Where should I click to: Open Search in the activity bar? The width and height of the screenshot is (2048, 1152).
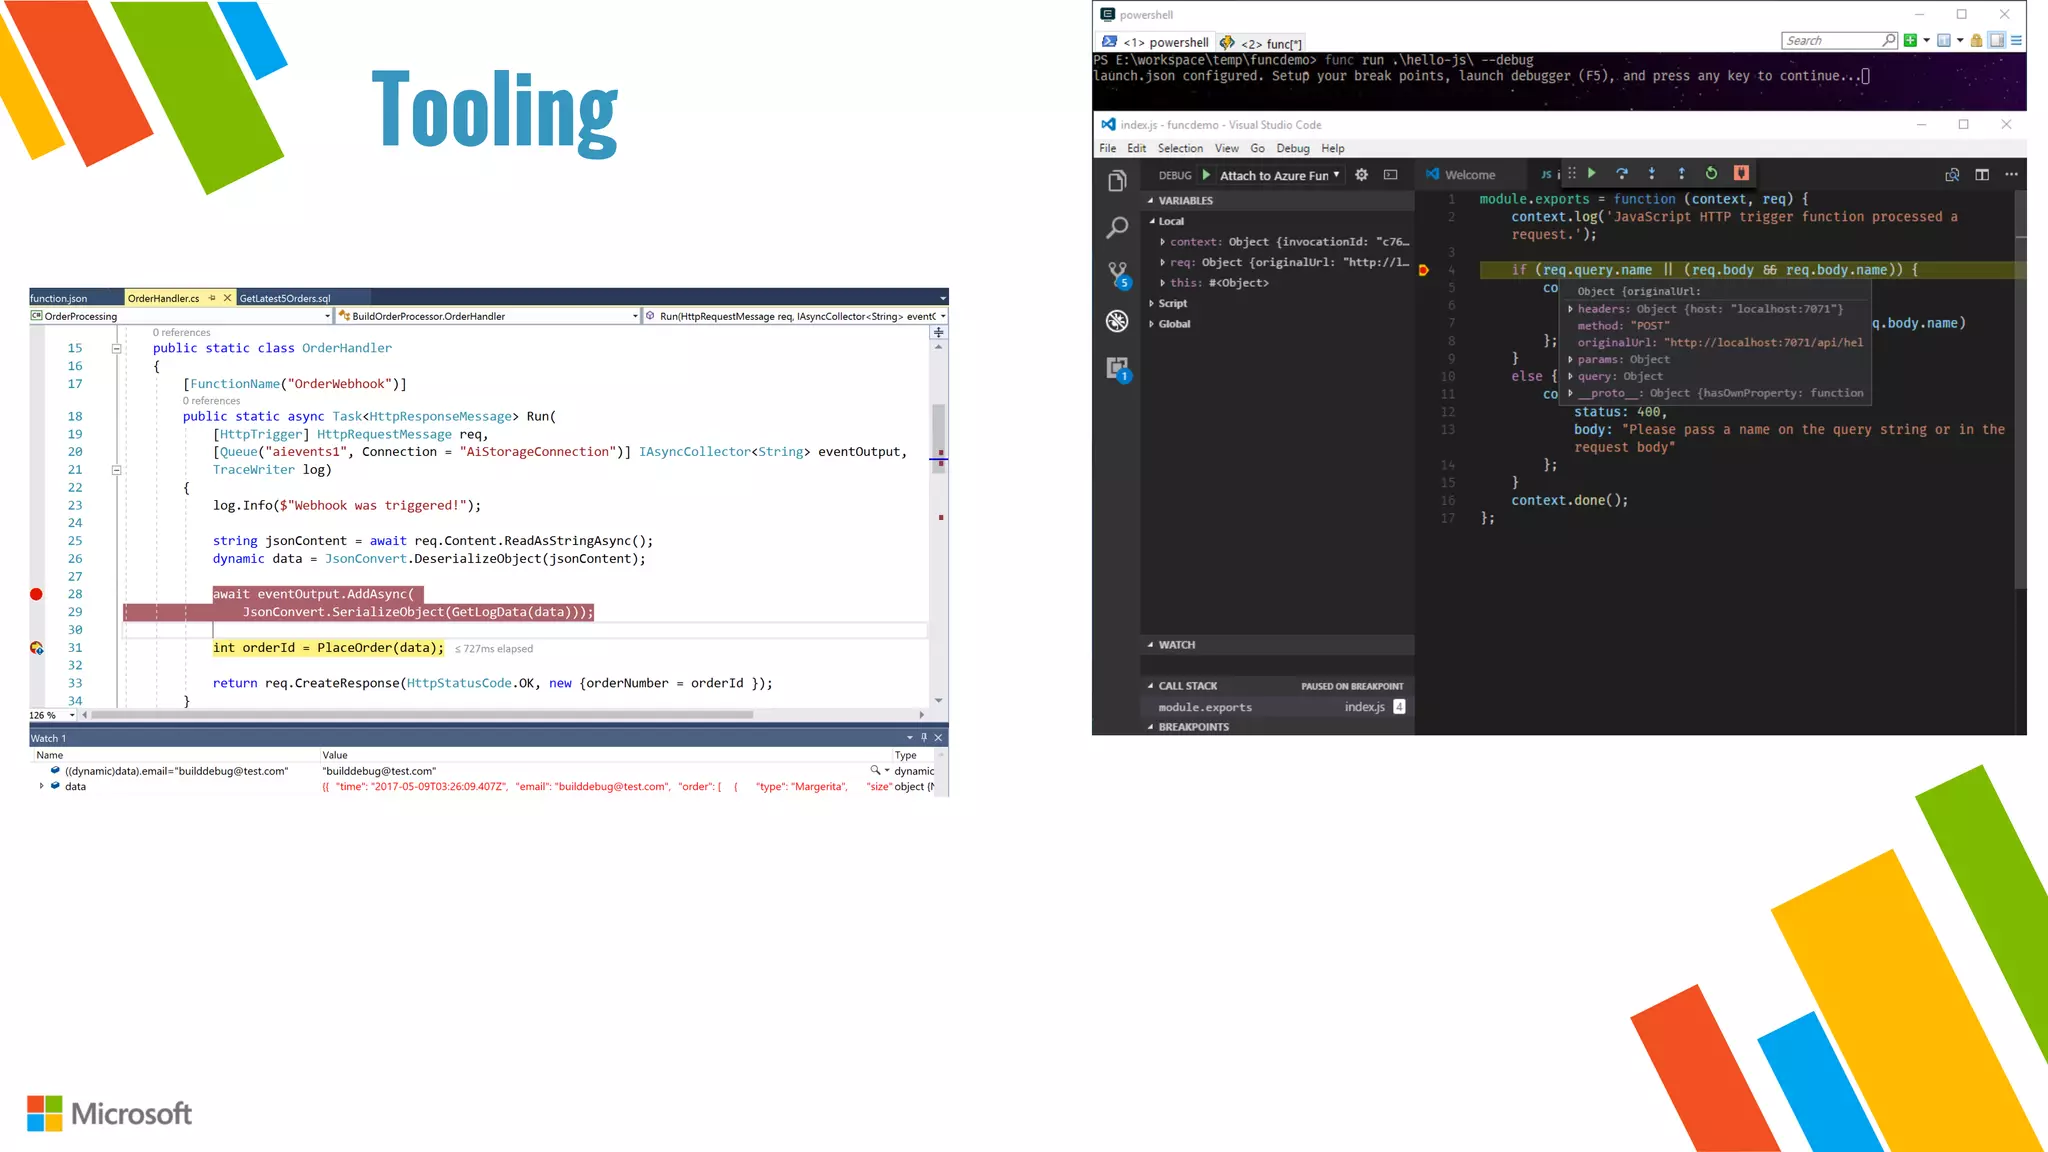1117,228
